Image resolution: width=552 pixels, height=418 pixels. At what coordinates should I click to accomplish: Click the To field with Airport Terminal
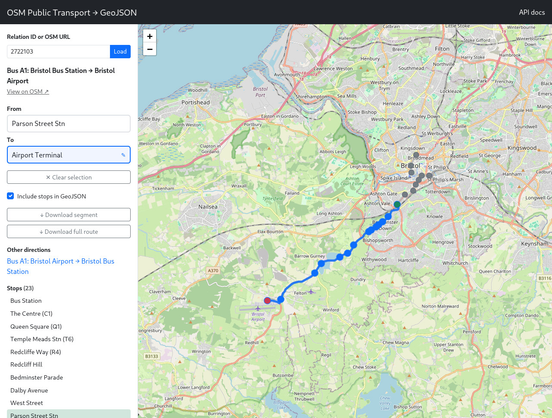[x=69, y=155]
